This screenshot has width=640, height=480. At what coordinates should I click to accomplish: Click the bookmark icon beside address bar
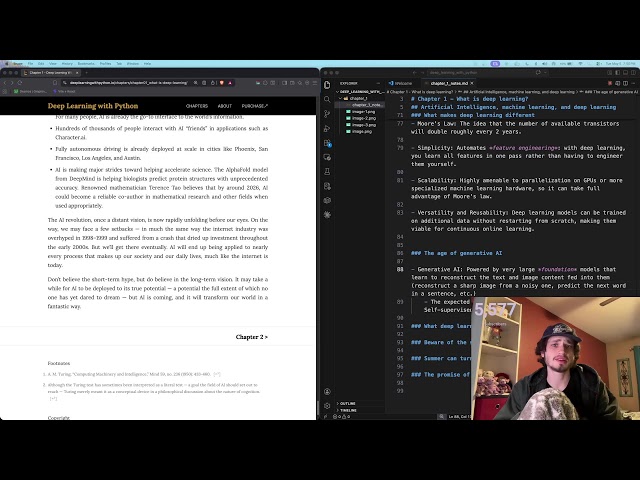pyautogui.click(x=55, y=83)
